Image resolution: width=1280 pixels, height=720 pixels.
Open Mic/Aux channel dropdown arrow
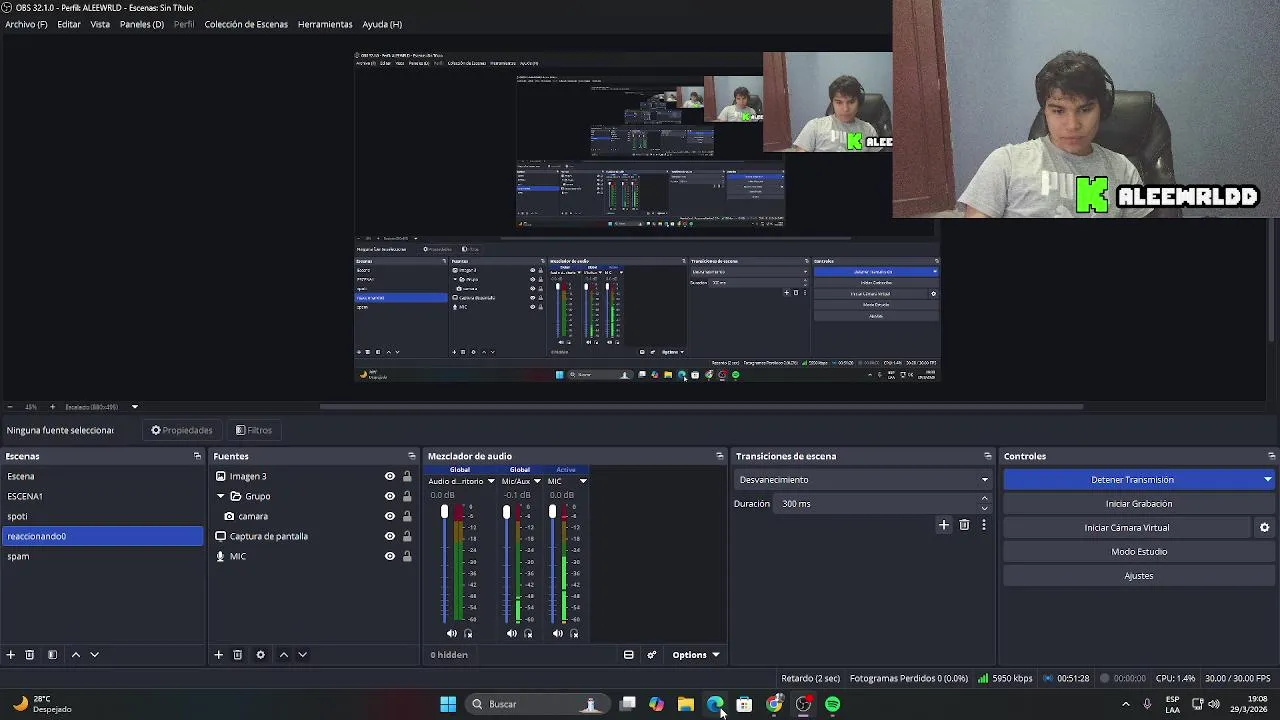pos(537,481)
